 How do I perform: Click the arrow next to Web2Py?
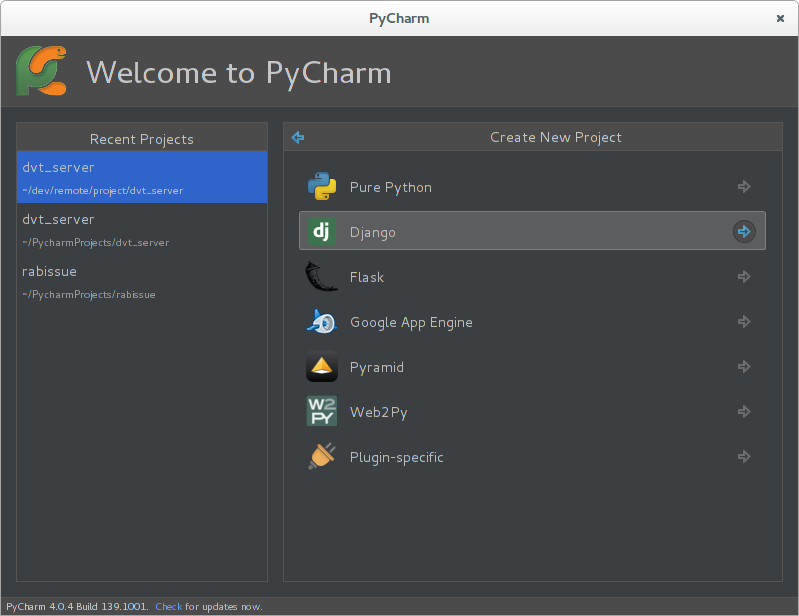[x=744, y=411]
